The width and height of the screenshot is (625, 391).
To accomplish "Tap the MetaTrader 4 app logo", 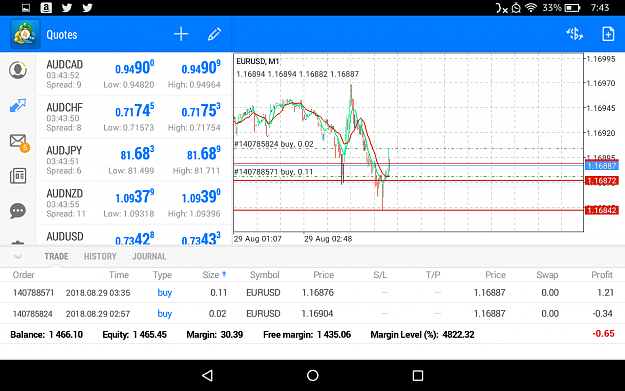I will tap(25, 34).
